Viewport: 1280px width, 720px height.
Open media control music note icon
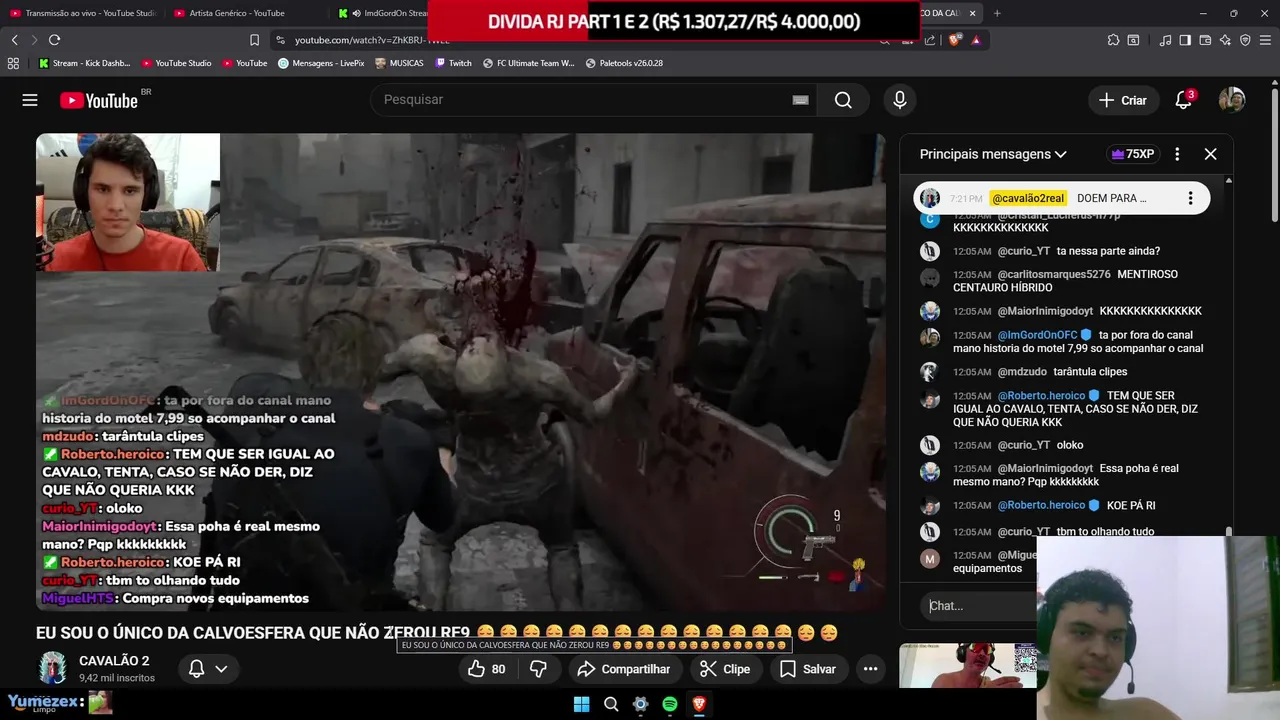pos(1165,40)
